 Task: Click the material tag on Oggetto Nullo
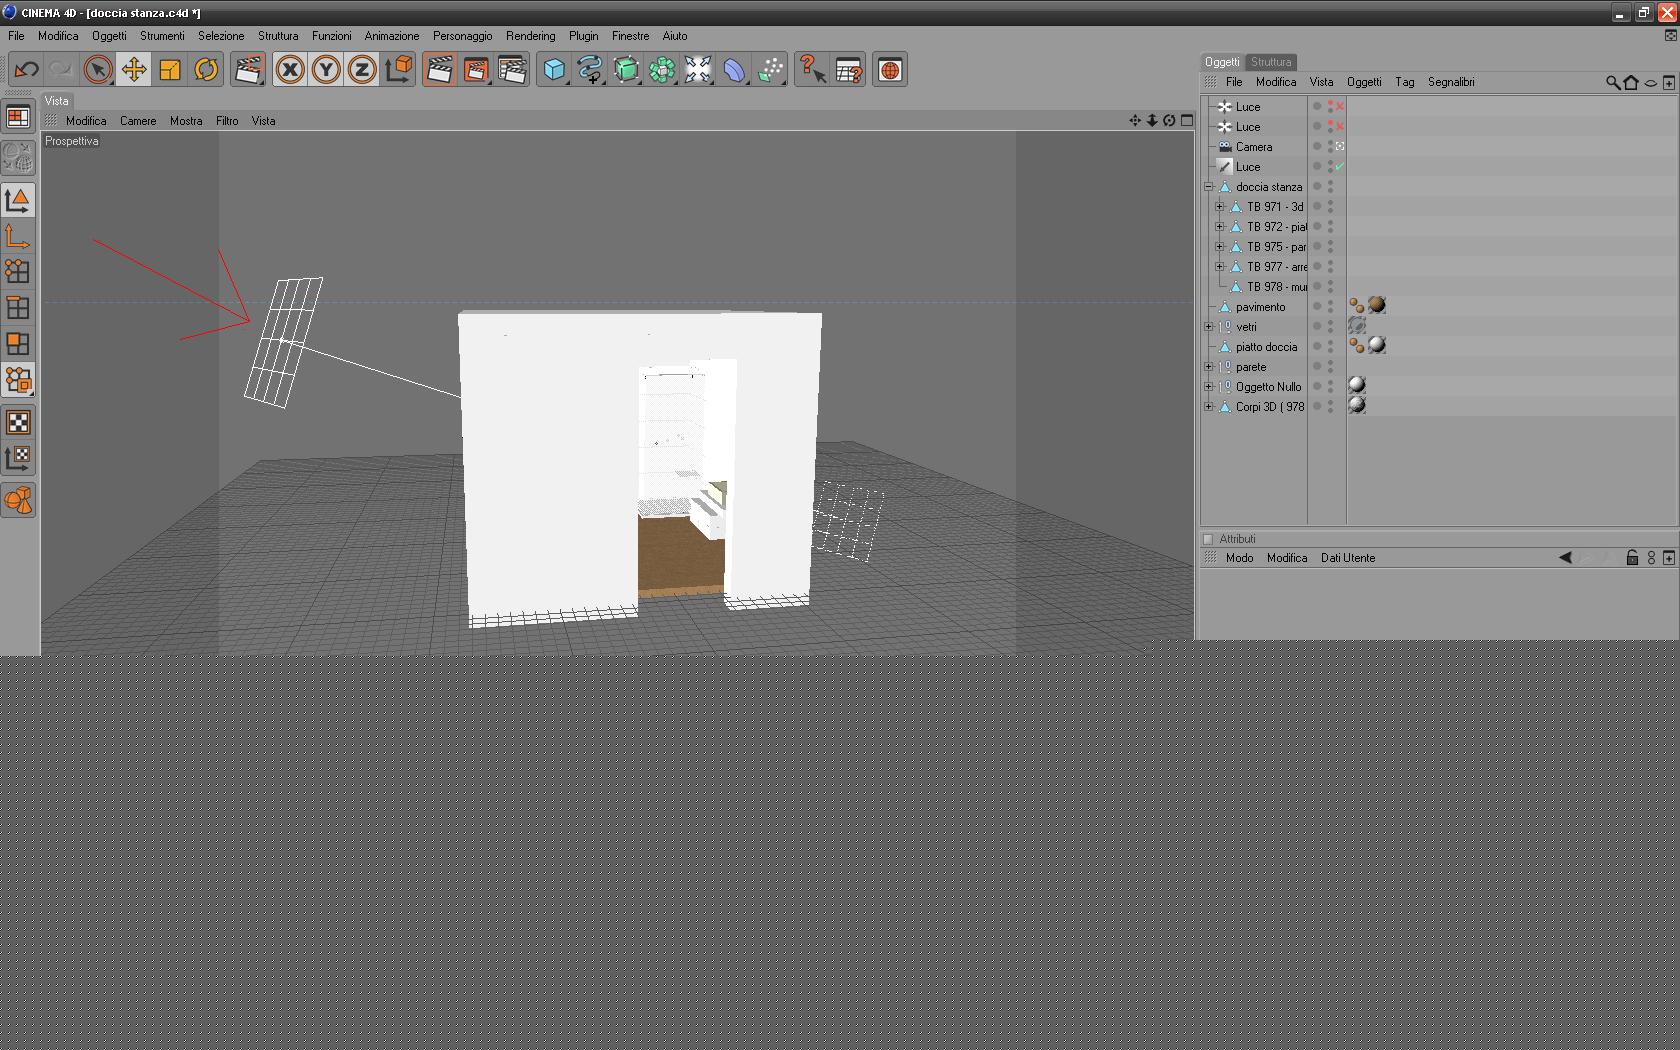tap(1357, 385)
